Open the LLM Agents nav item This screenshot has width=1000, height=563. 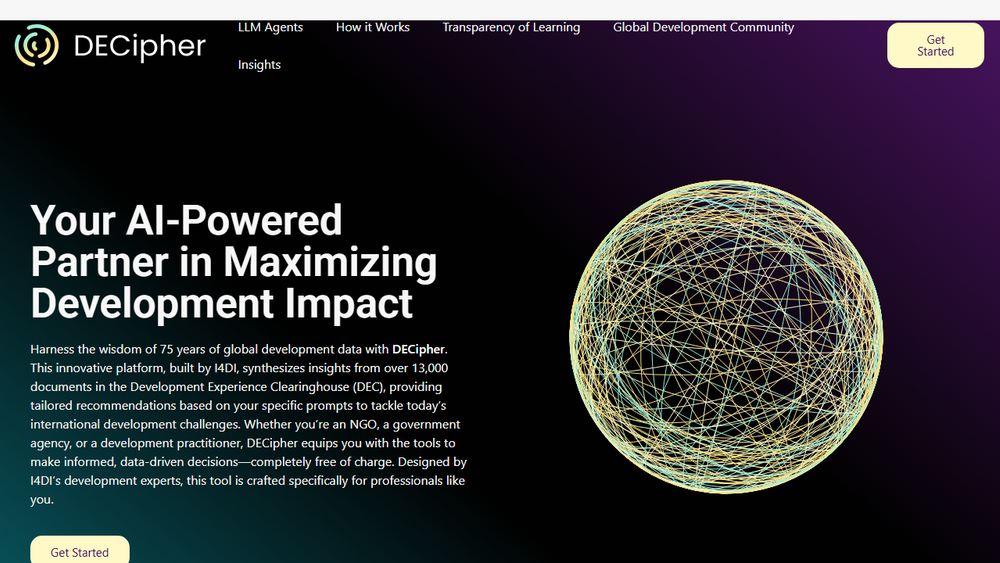click(270, 27)
